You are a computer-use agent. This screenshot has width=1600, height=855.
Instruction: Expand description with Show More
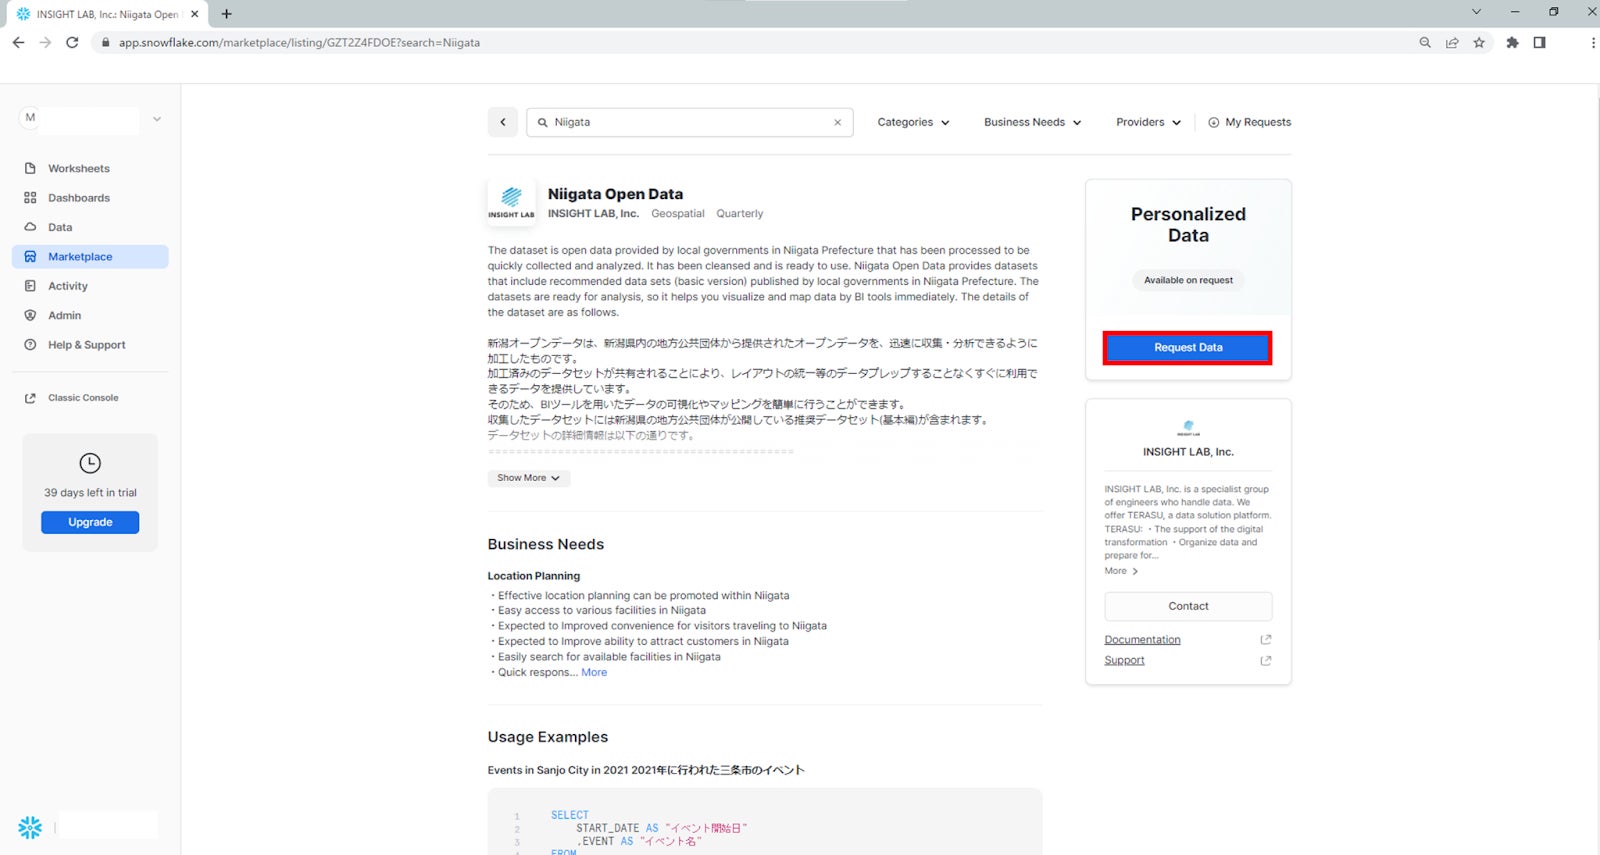(529, 478)
